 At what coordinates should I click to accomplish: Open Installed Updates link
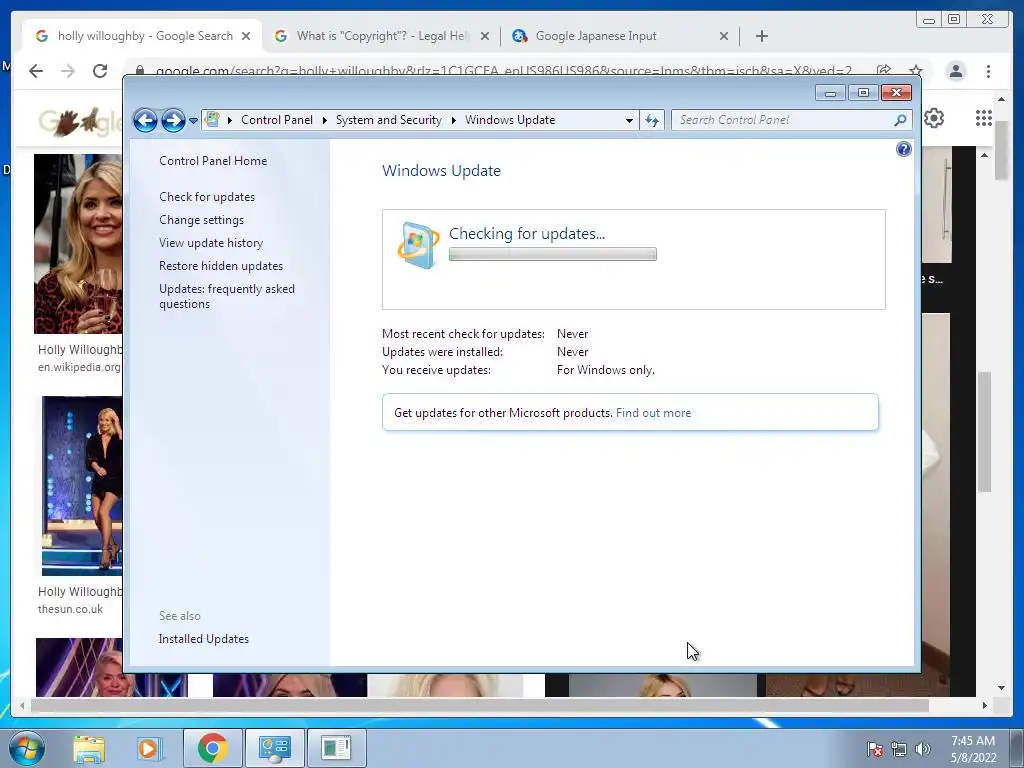click(204, 639)
